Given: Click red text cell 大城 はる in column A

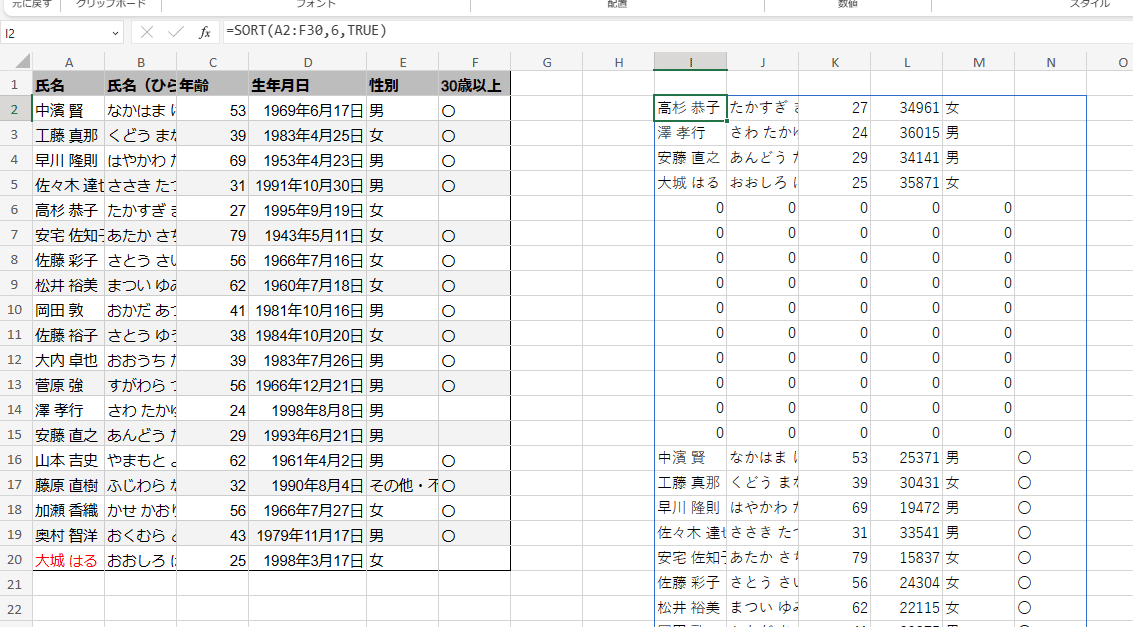Looking at the screenshot, I should (69, 560).
